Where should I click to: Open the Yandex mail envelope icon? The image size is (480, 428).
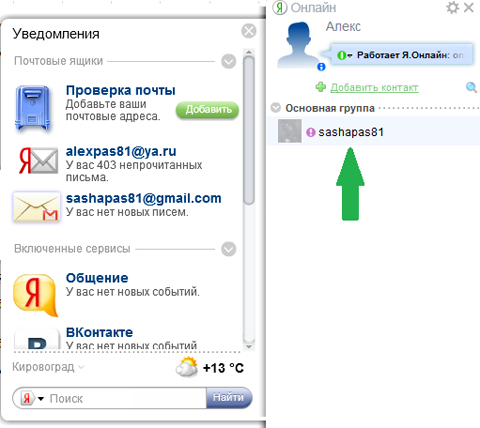pos(38,161)
